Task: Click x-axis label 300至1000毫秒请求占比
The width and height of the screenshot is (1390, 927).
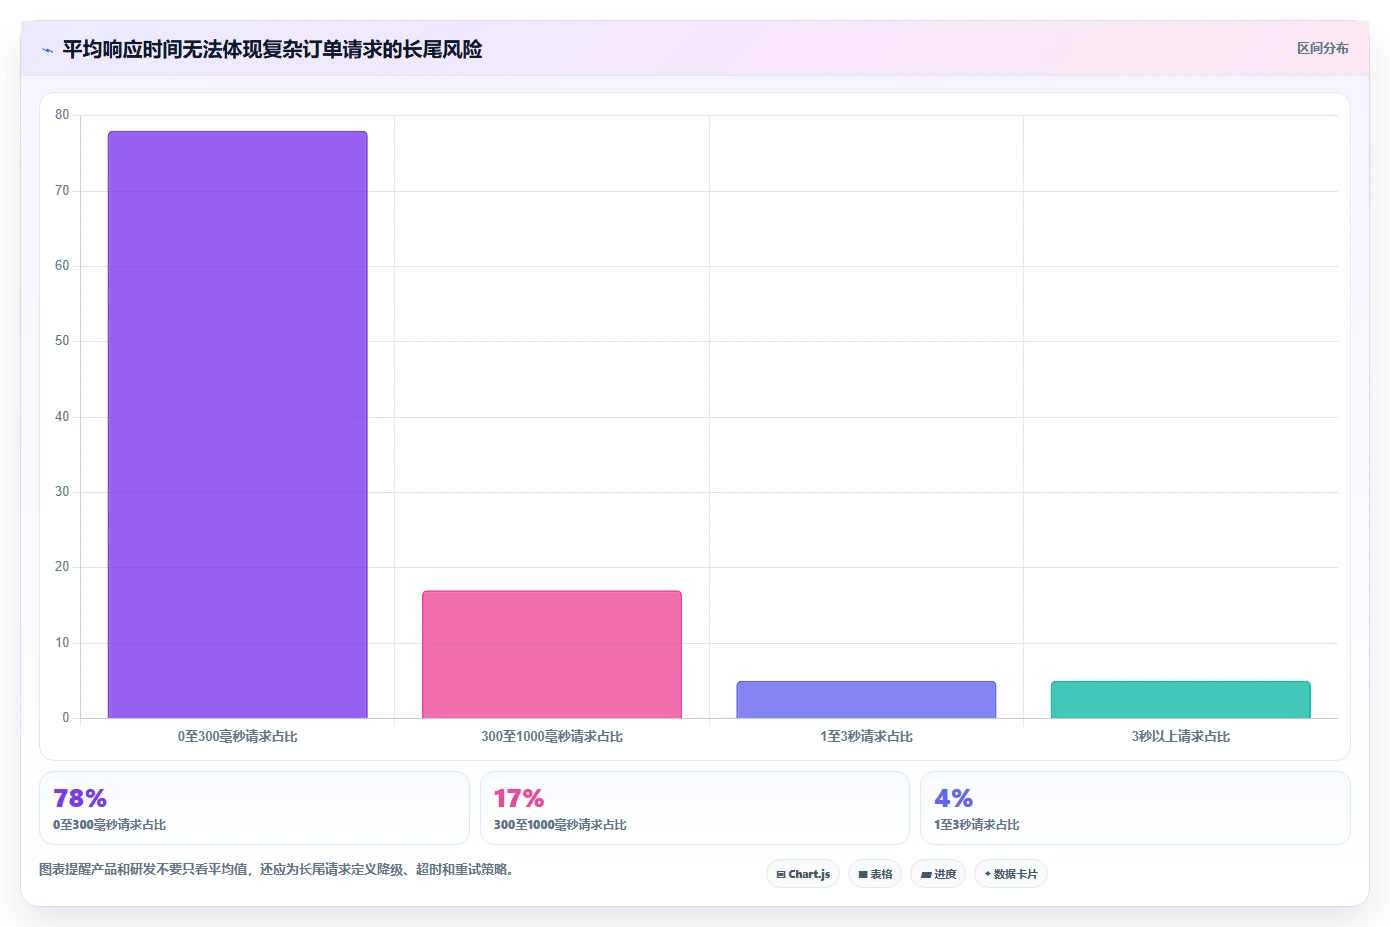Action: click(552, 736)
